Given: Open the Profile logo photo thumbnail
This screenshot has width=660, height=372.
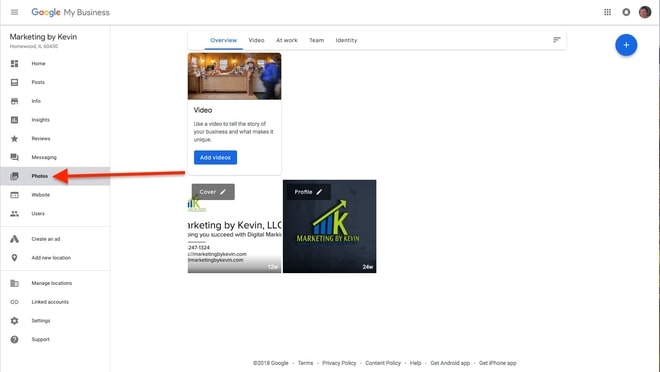Looking at the screenshot, I should click(330, 226).
